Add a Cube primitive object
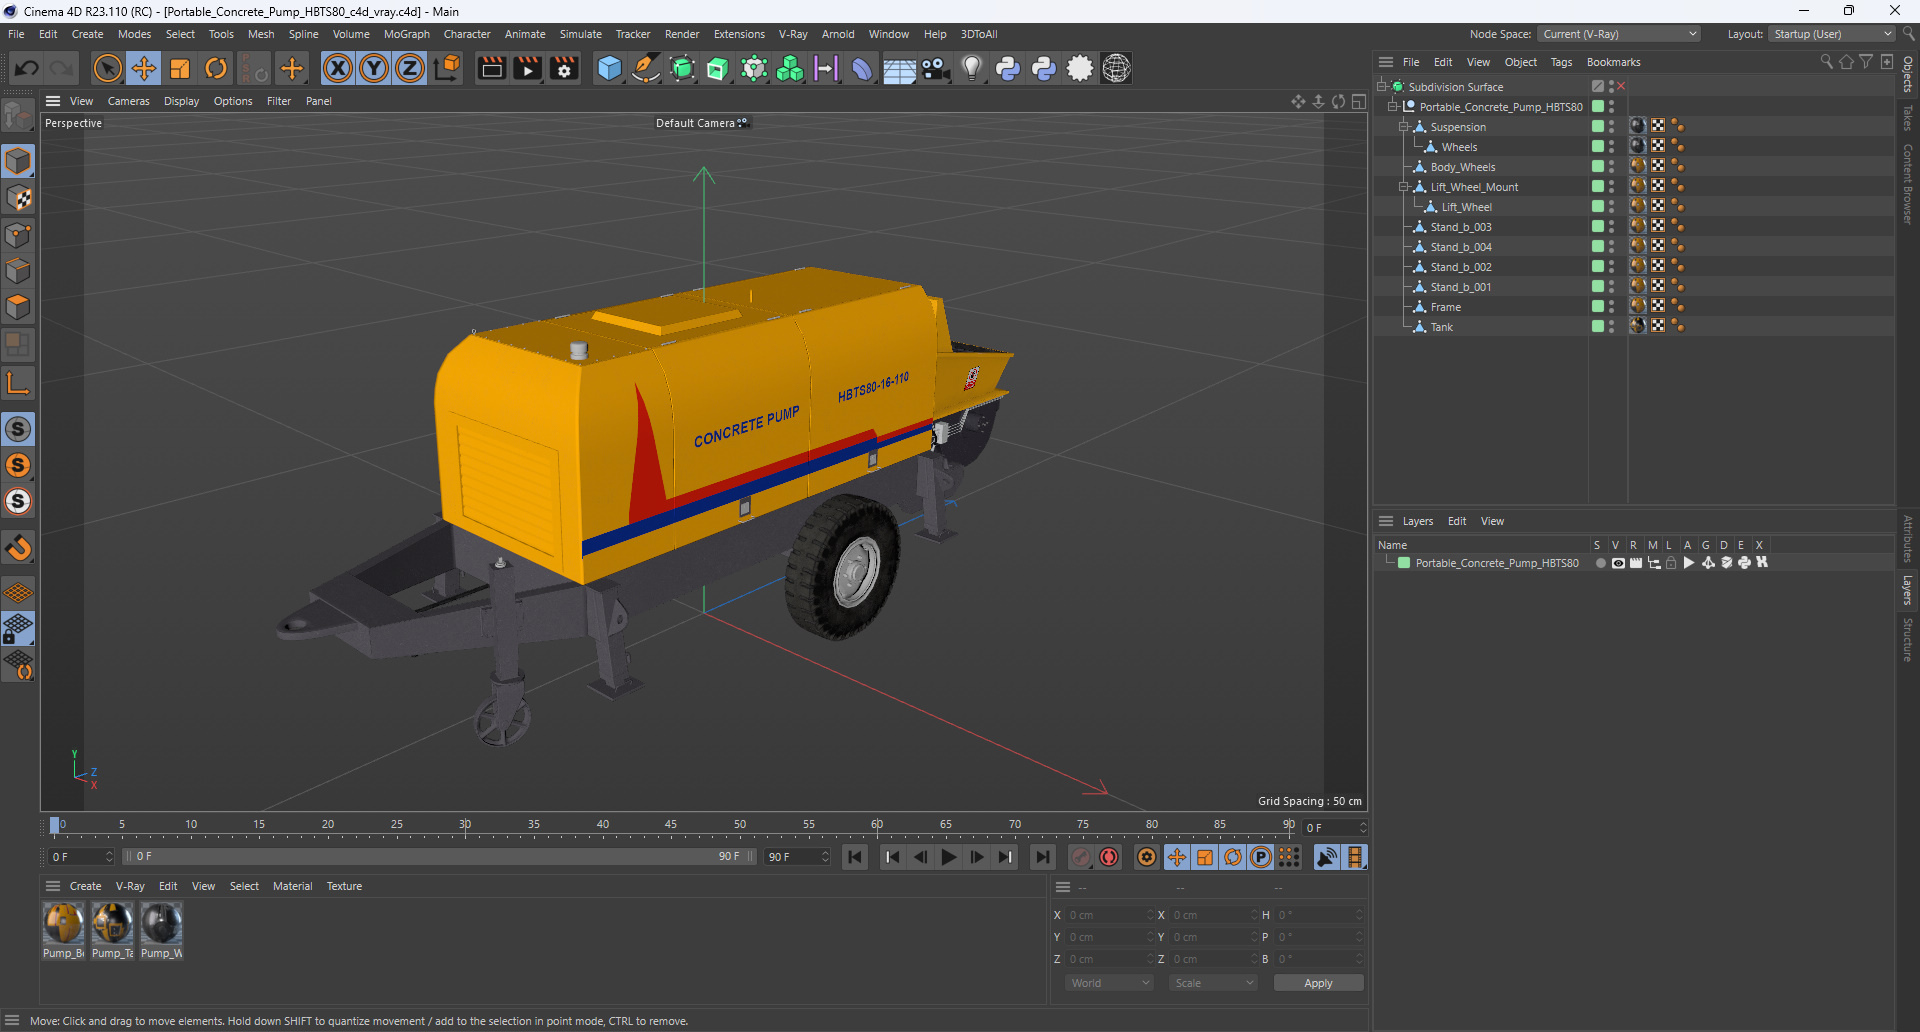This screenshot has width=1920, height=1032. [609, 68]
